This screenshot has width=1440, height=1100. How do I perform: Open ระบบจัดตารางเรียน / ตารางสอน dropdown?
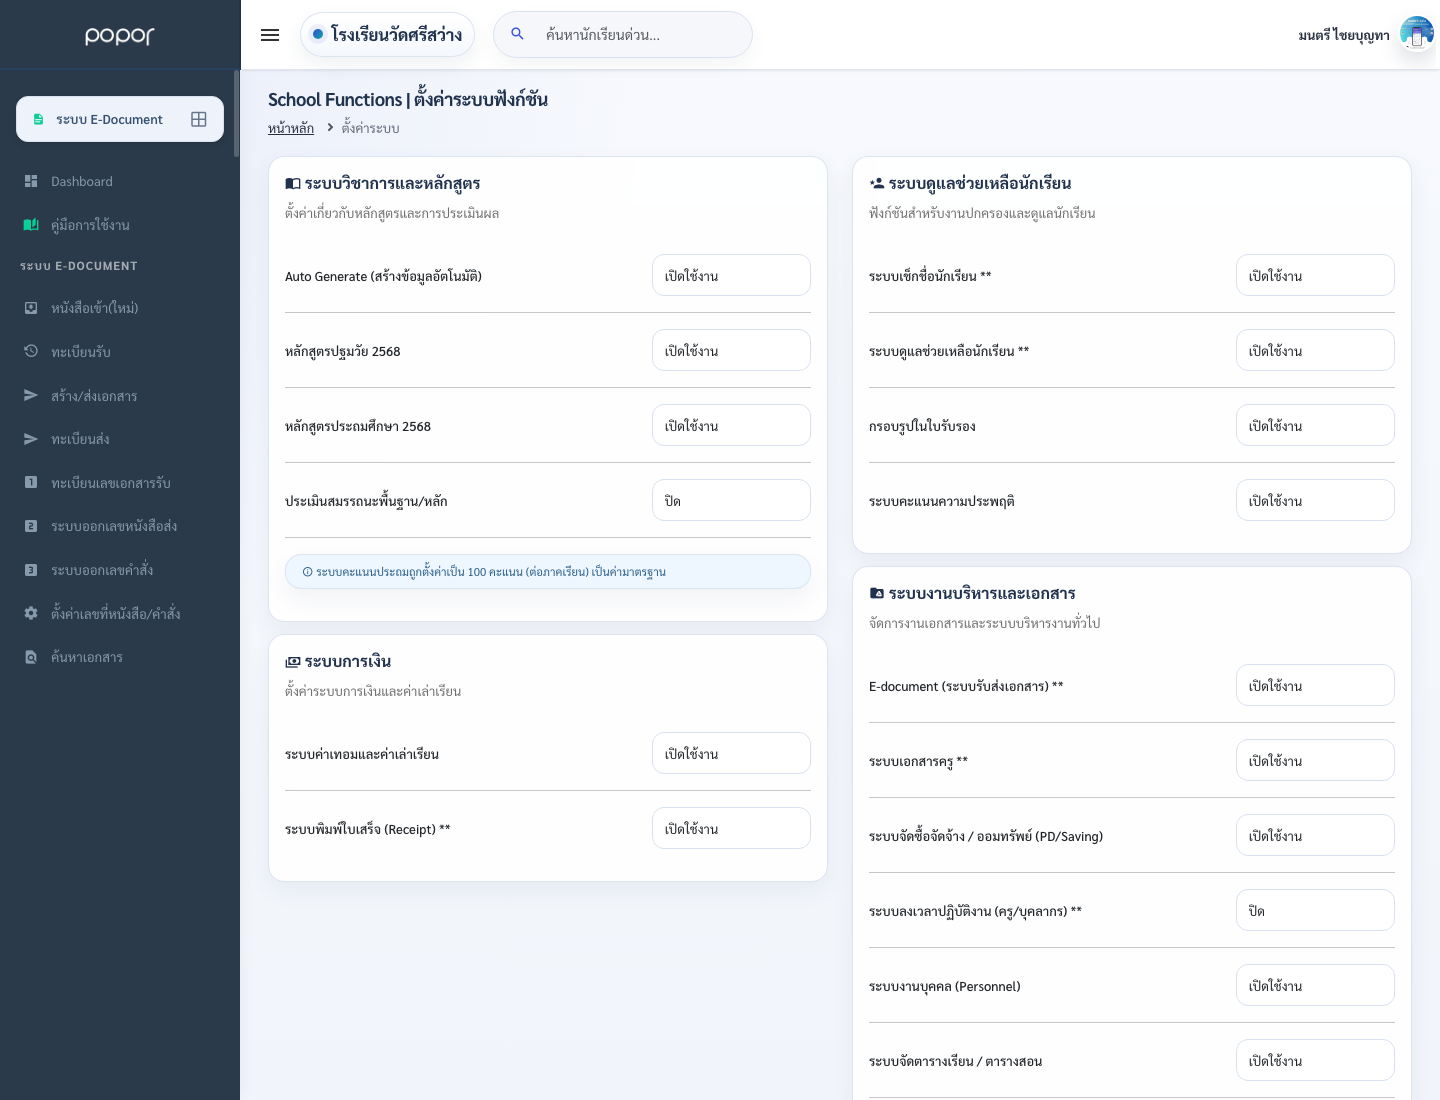tap(1315, 1060)
